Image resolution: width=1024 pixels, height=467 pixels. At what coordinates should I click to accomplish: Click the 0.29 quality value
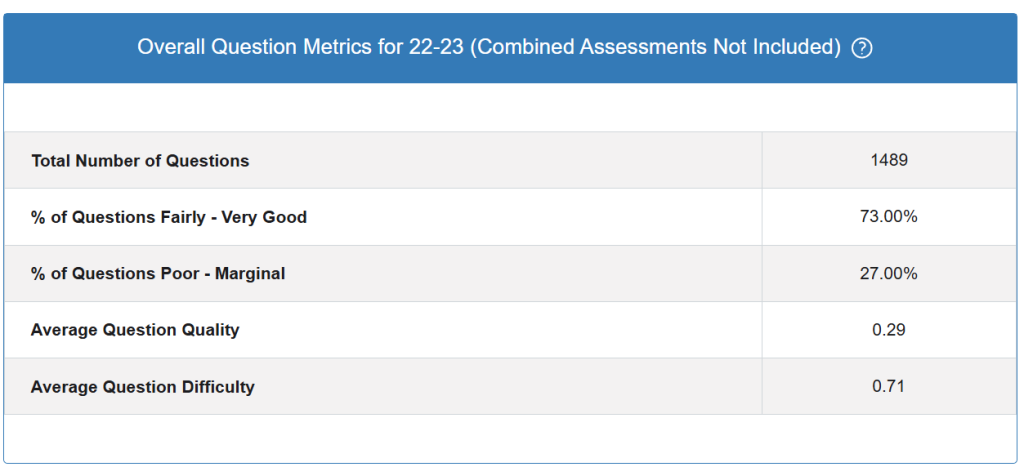889,330
